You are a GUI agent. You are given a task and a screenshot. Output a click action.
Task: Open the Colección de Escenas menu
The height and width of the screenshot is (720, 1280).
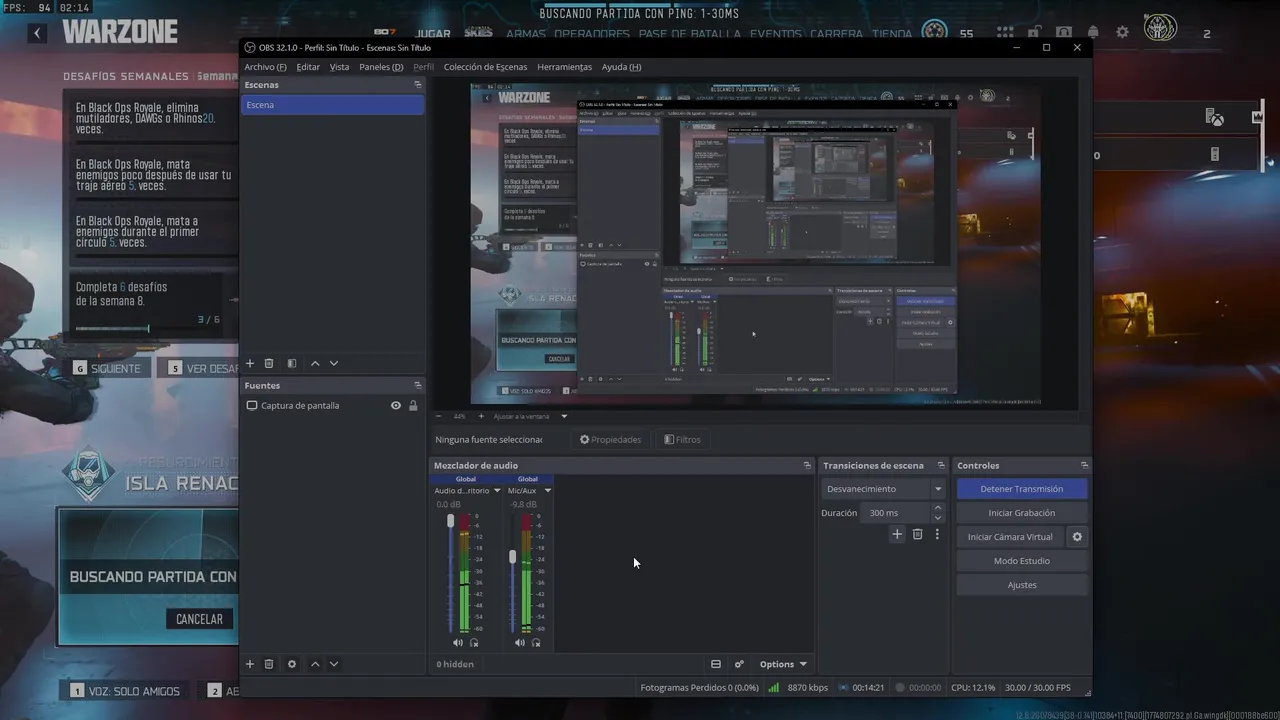tap(485, 67)
